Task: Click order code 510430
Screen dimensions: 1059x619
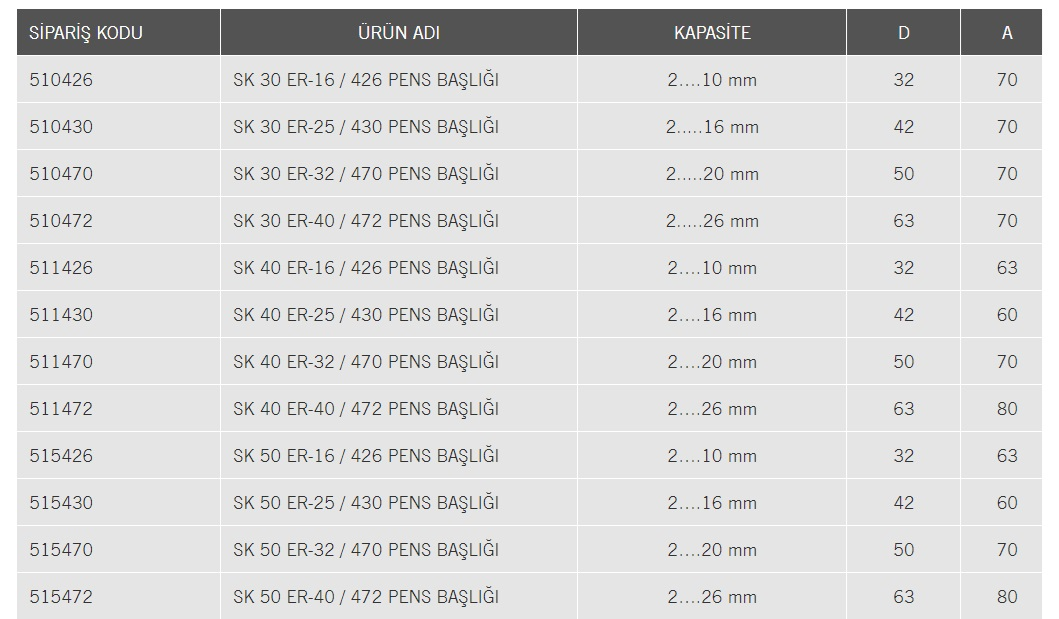Action: (x=61, y=127)
